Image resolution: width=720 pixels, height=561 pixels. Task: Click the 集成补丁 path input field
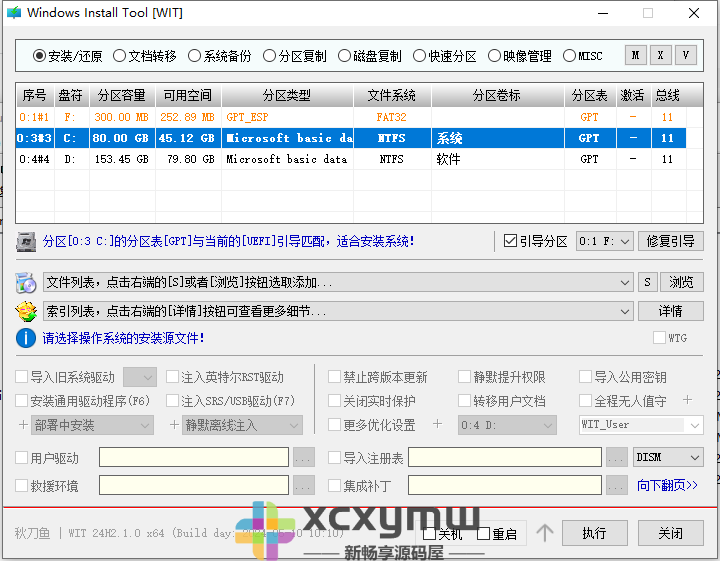coord(505,485)
